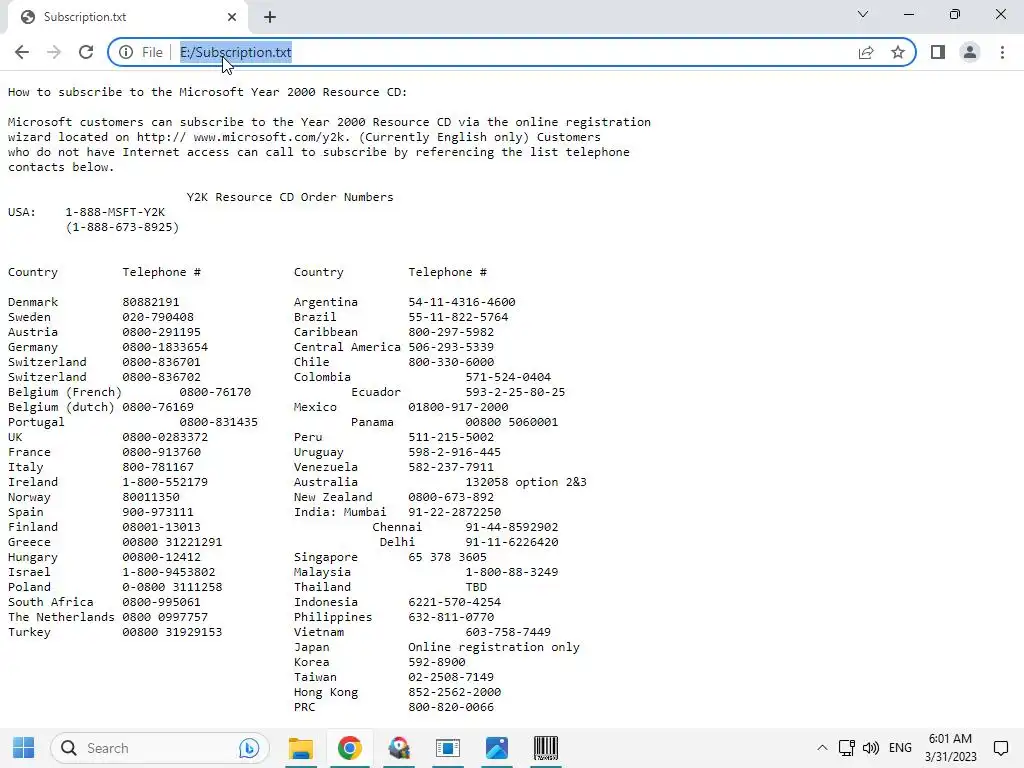Image resolution: width=1024 pixels, height=768 pixels.
Task: Click the UK number '0800-0283372'
Action: coord(165,438)
